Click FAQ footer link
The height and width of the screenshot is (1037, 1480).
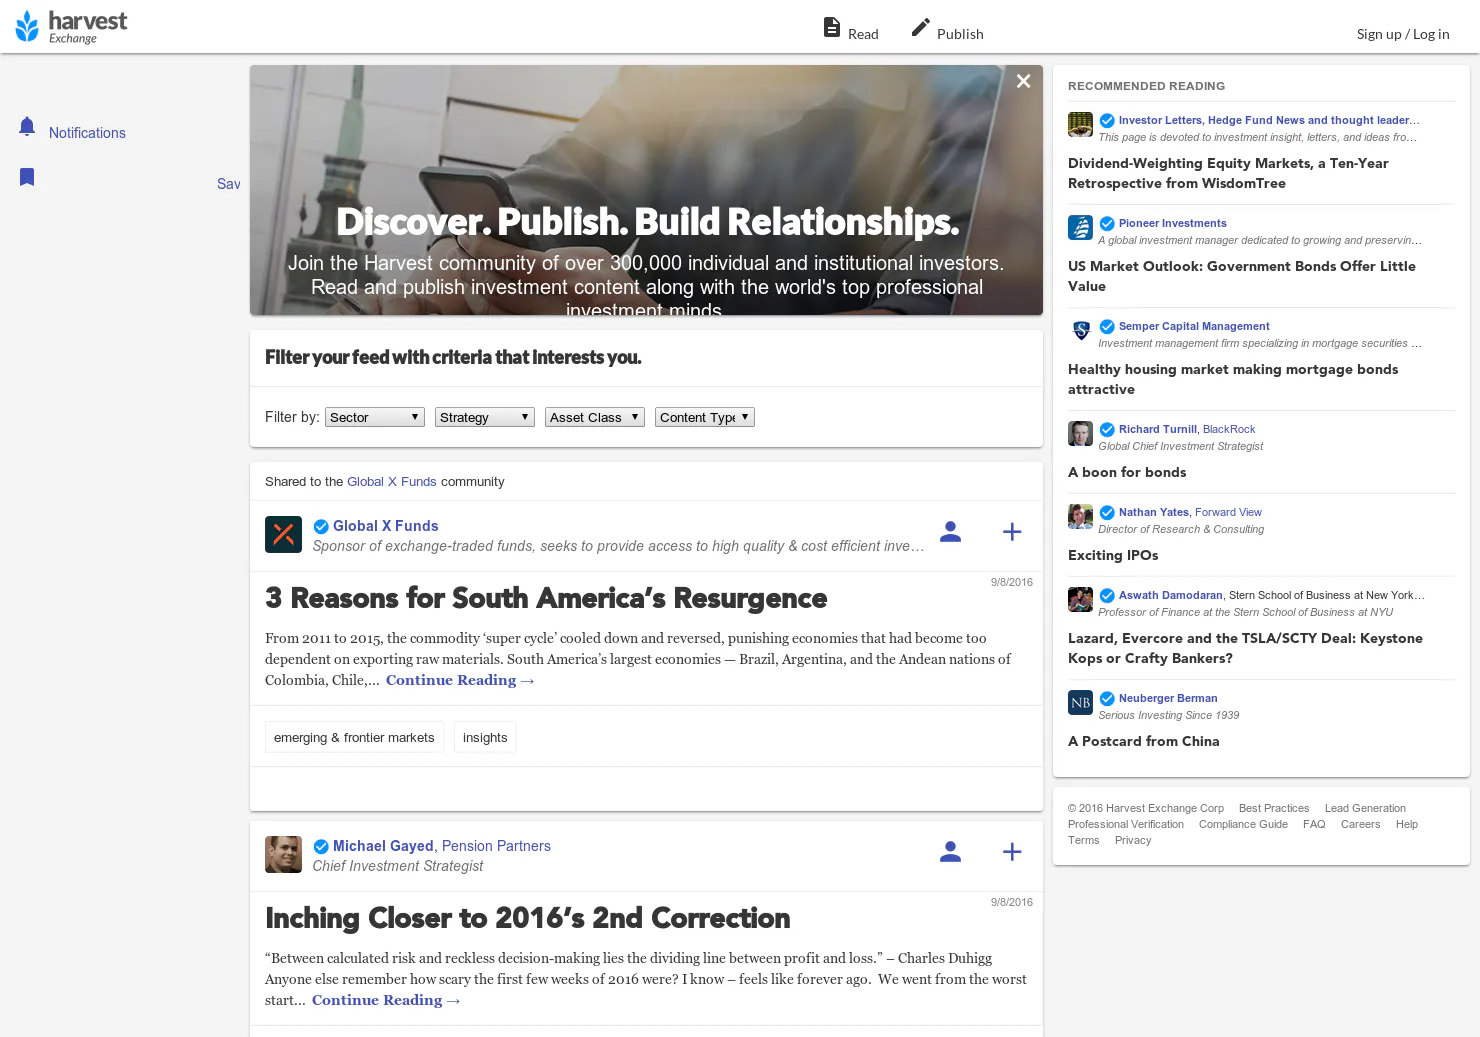(1314, 824)
